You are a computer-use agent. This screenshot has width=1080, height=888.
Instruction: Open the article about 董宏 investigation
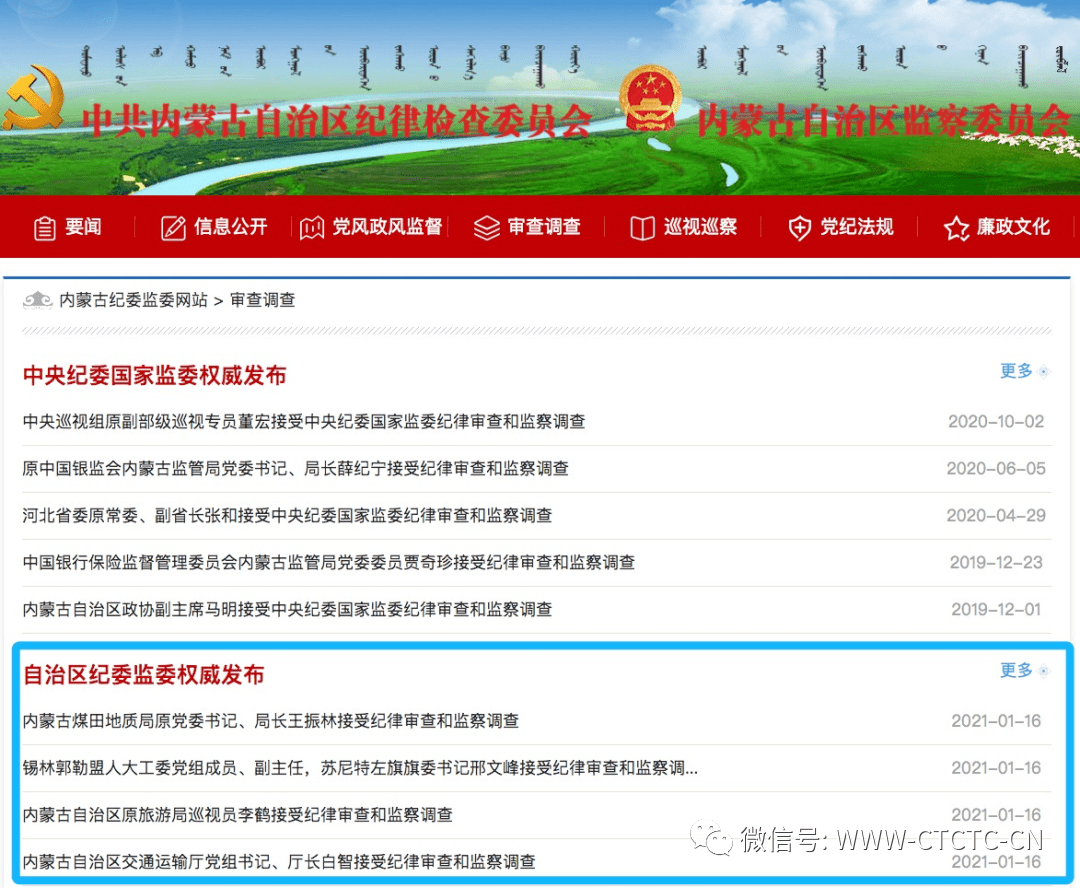(x=304, y=422)
